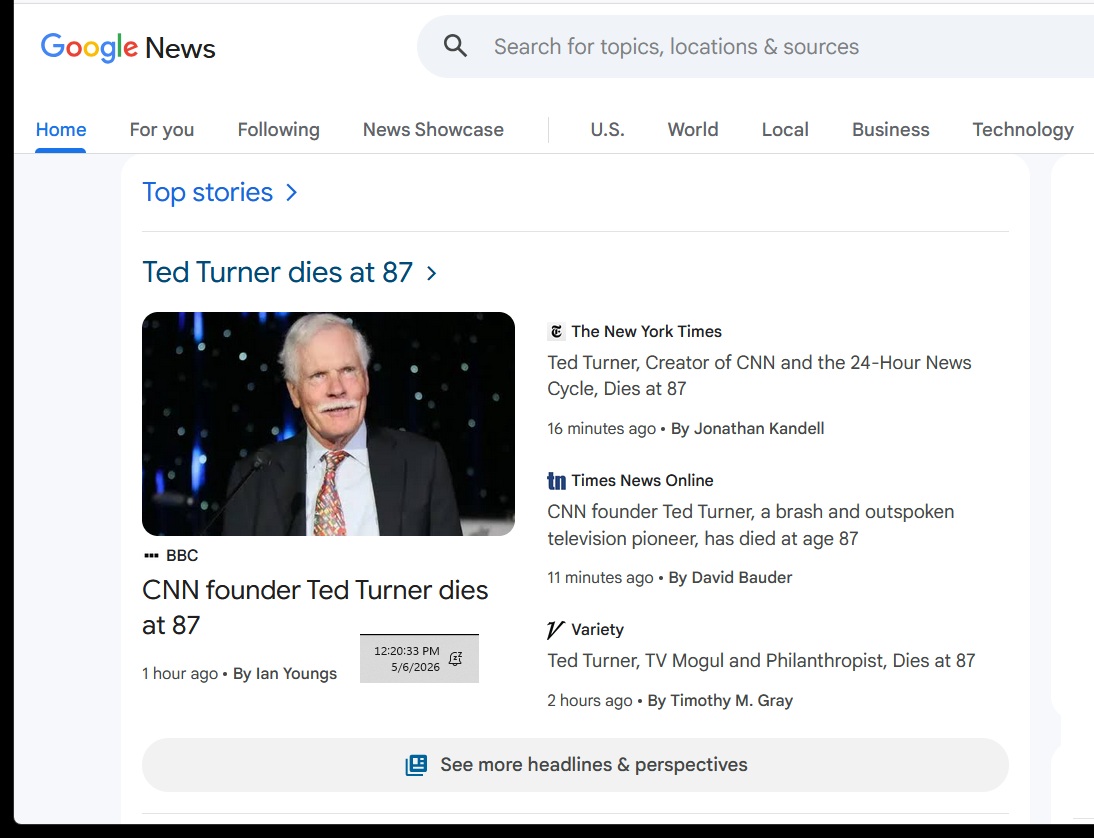Click the Google News logo
The height and width of the screenshot is (838, 1094).
click(128, 47)
